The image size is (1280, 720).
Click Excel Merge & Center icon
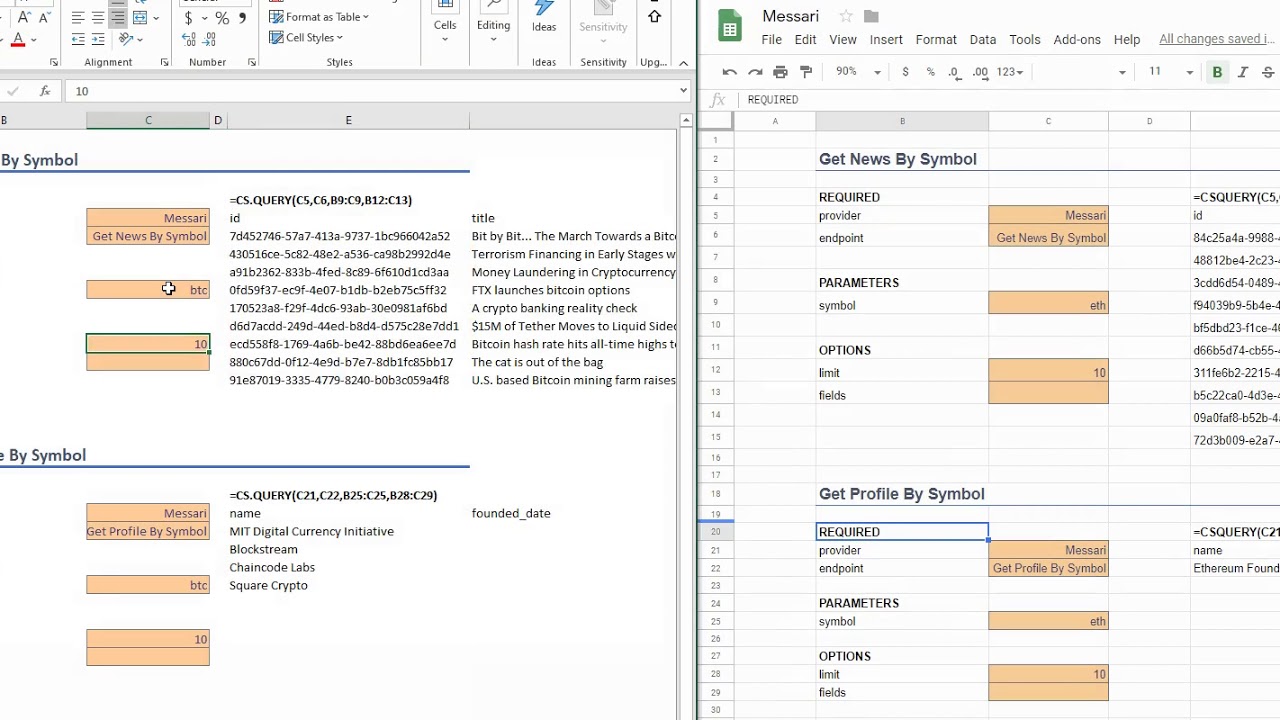[x=140, y=18]
